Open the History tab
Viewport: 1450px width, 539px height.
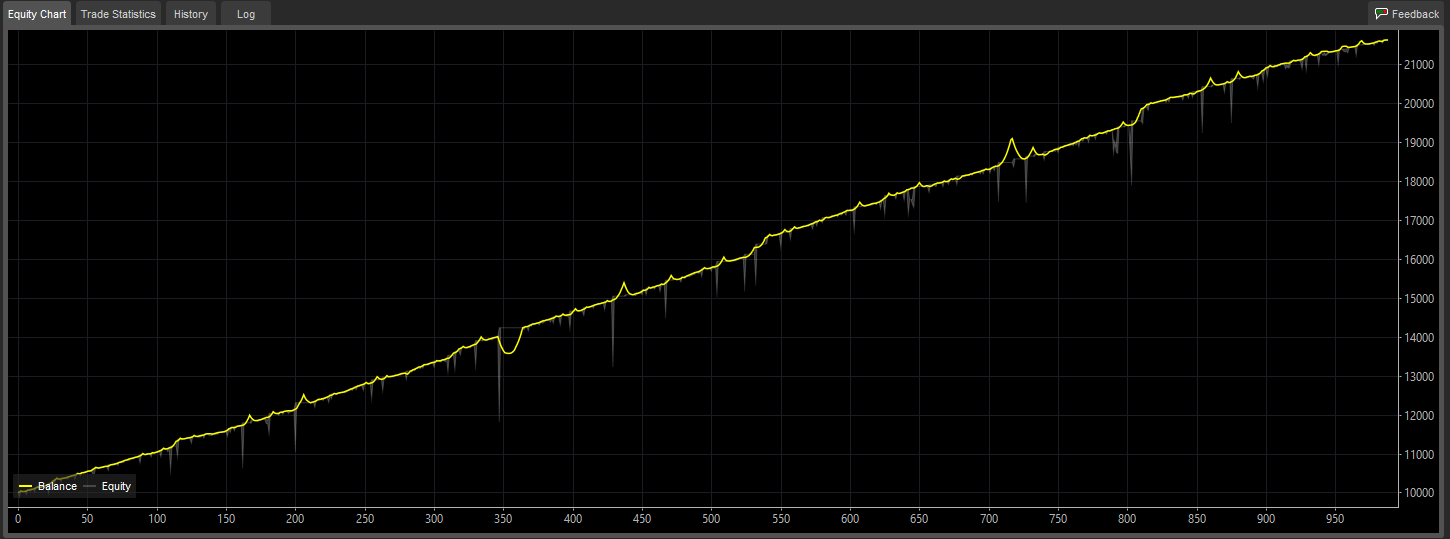[190, 14]
